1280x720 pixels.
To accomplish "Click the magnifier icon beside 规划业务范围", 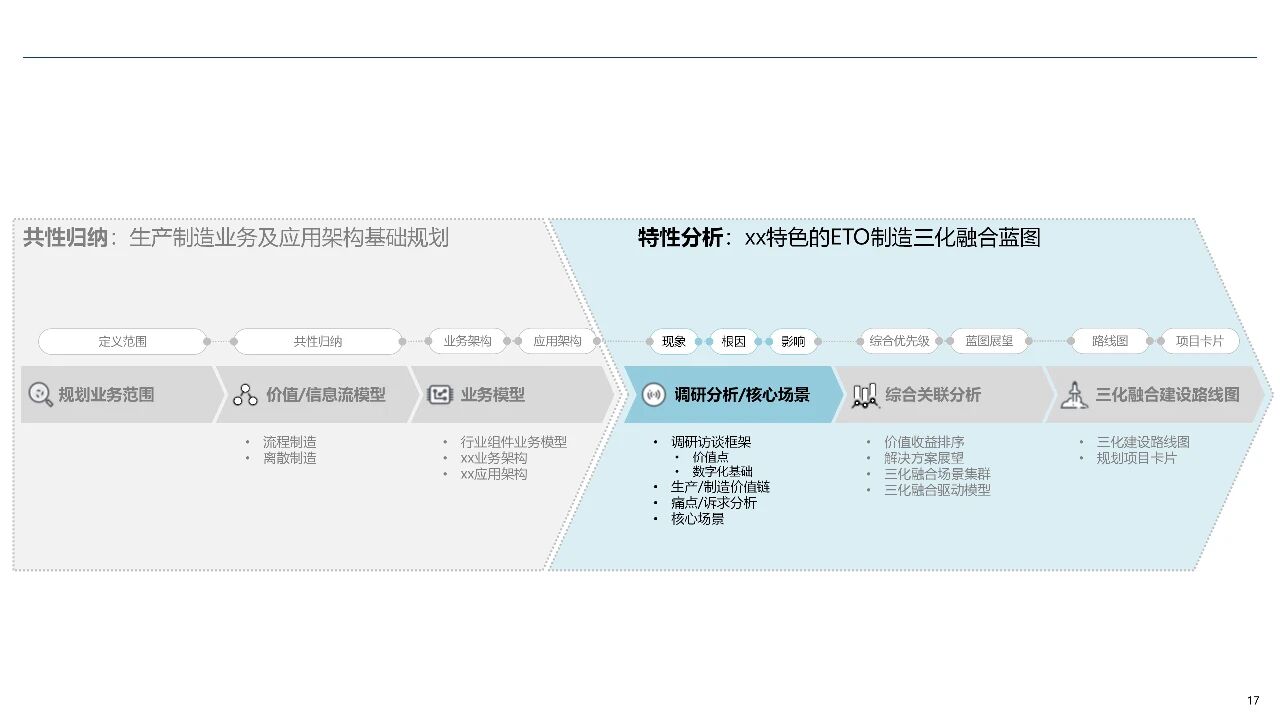I will (x=40, y=395).
